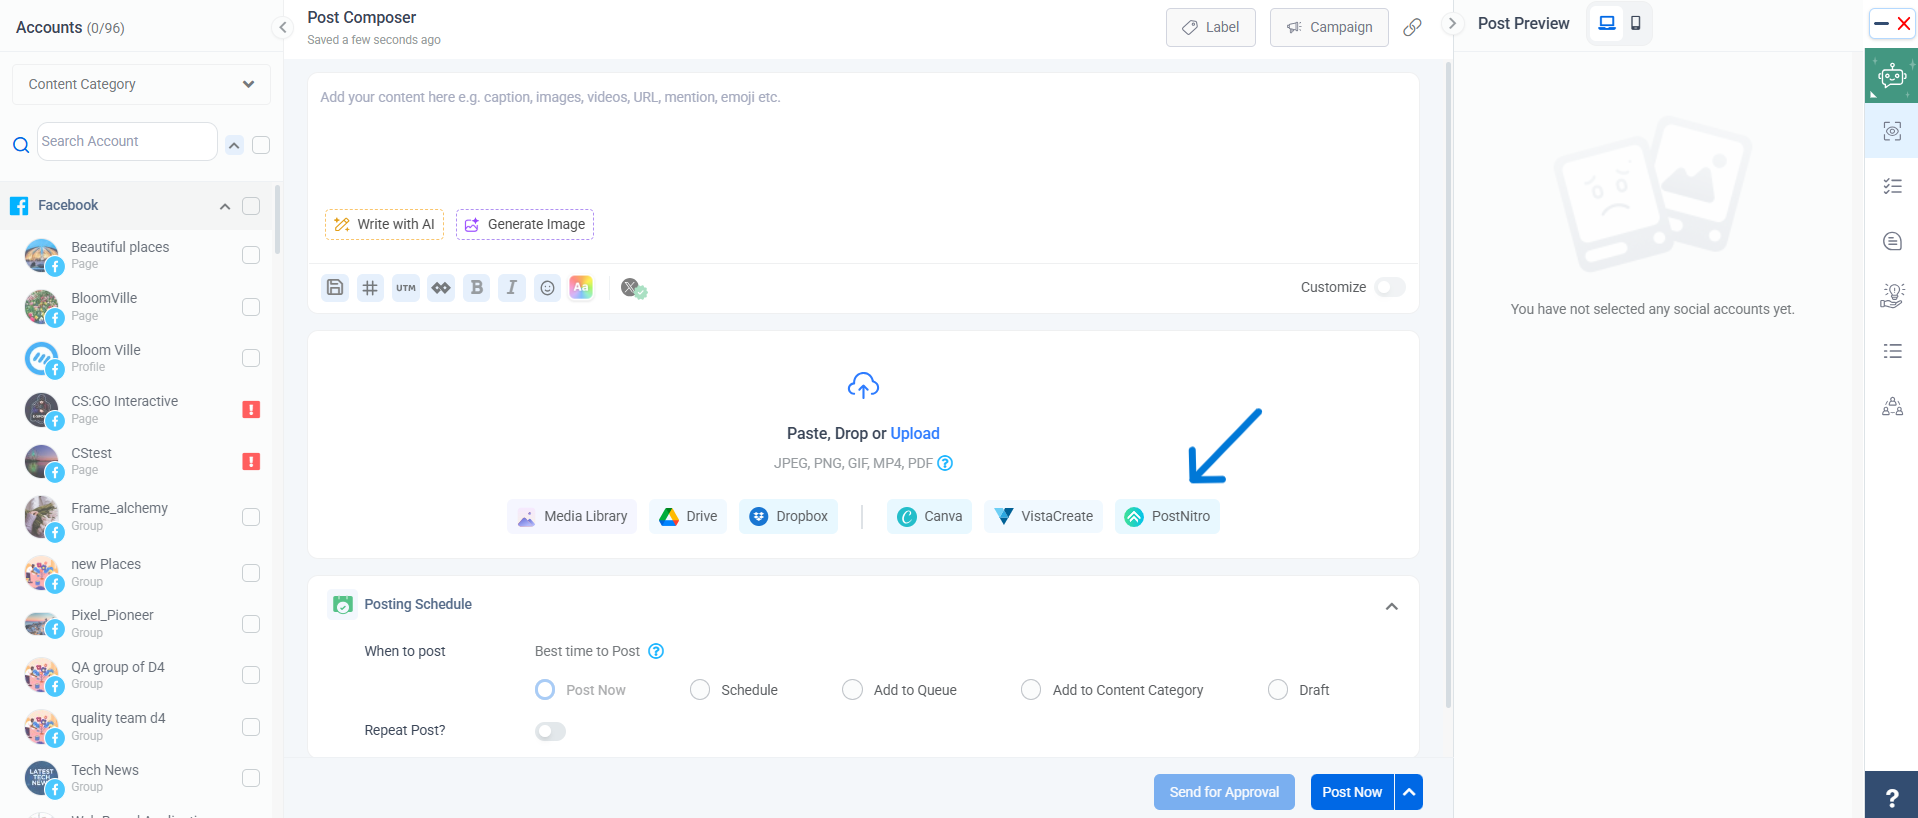Viewport: 1918px width, 818px height.
Task: Select the Schedule radio option
Action: [x=700, y=690]
